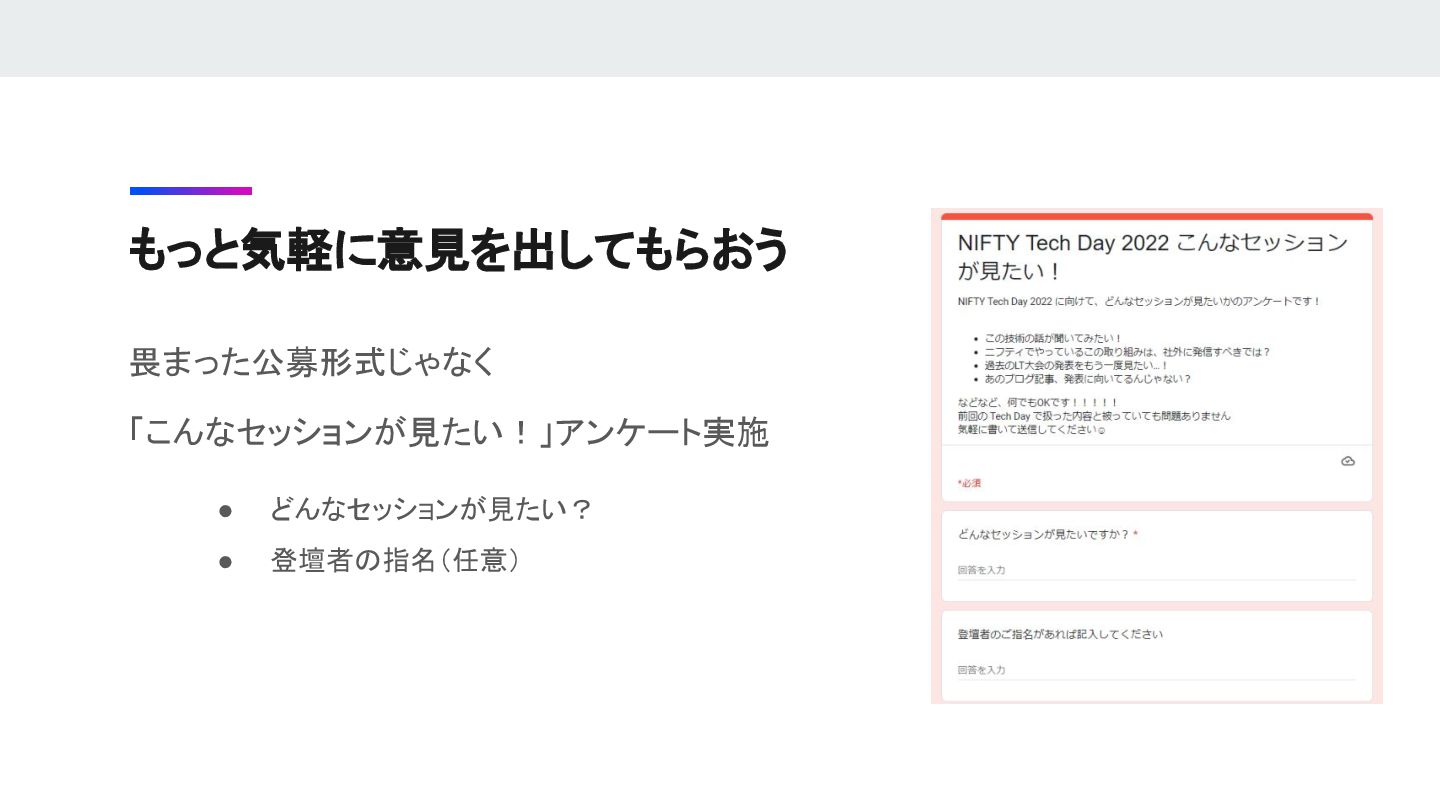Click the form screenshot image
The height and width of the screenshot is (810, 1440).
(1157, 456)
